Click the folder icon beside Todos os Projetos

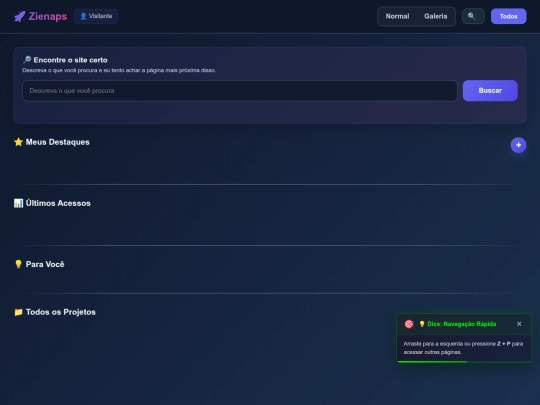[18, 312]
